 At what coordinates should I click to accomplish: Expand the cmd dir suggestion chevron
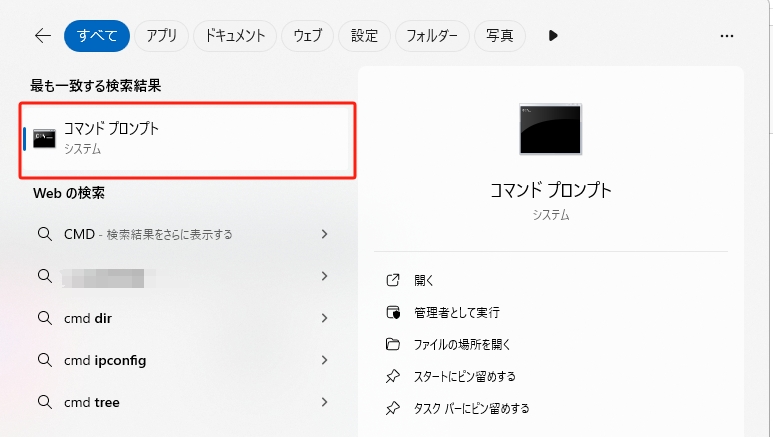click(324, 318)
